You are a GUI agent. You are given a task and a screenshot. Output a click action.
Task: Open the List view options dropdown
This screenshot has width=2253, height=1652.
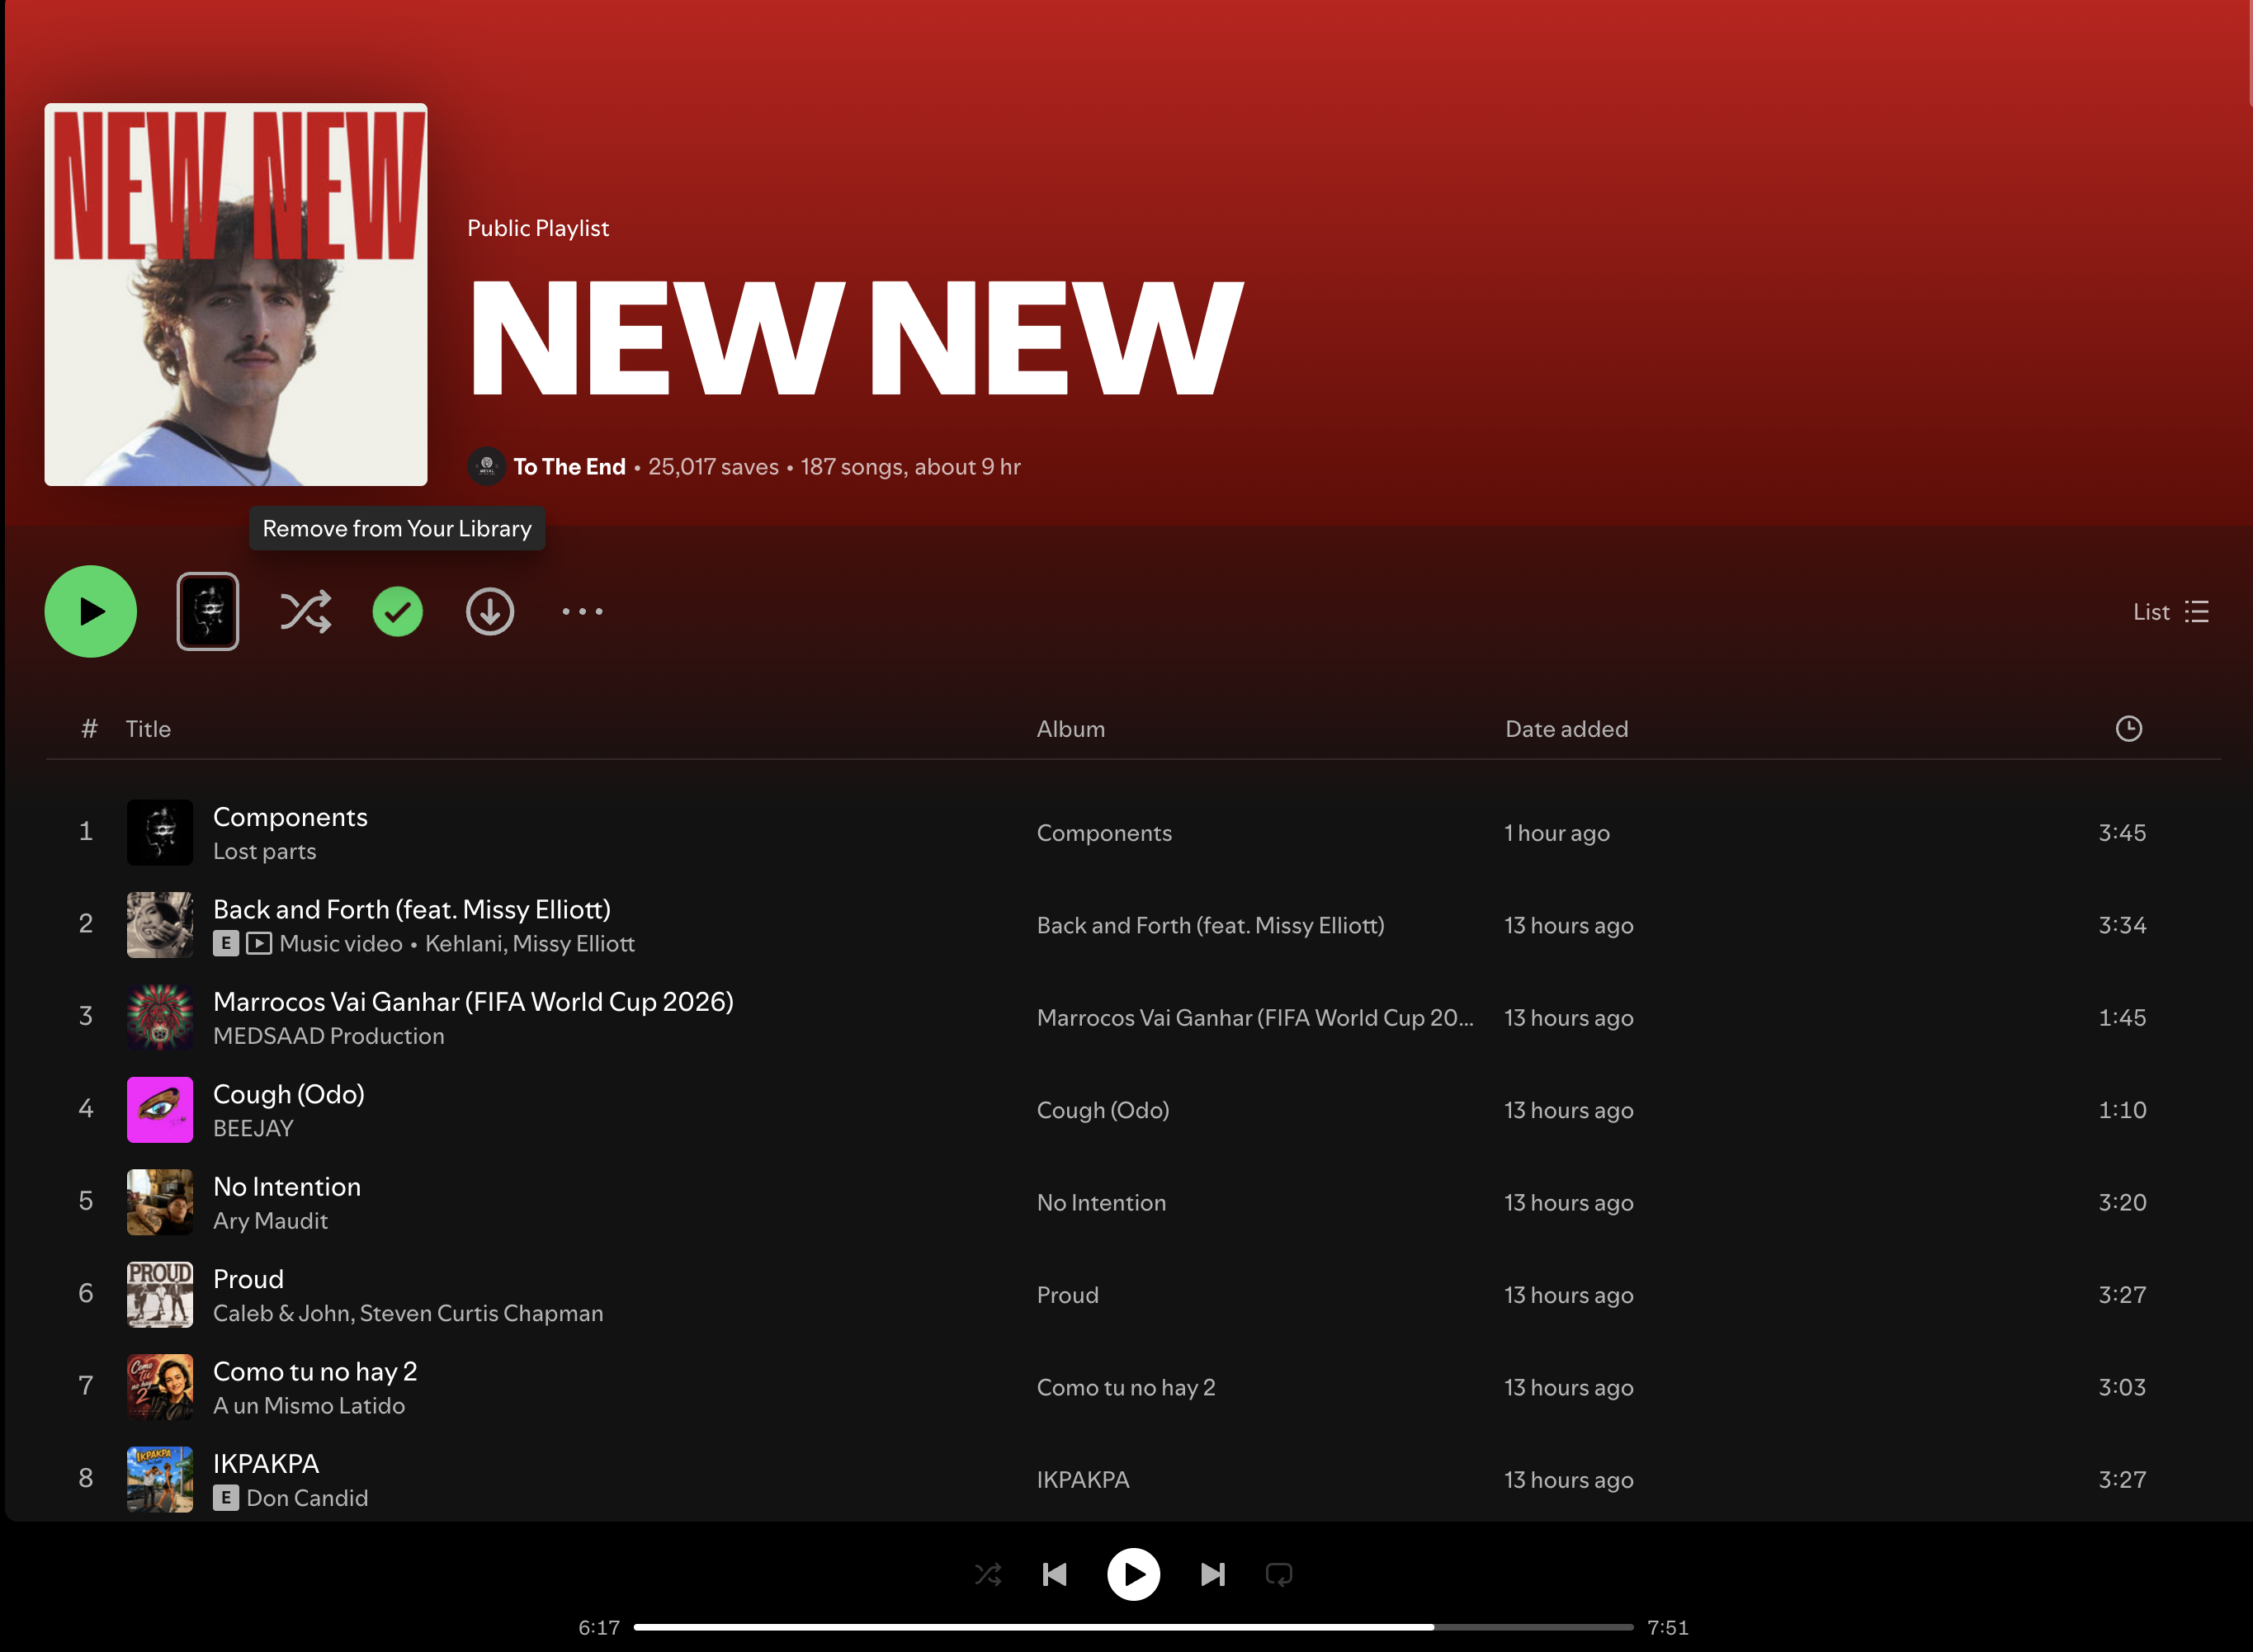(2170, 611)
